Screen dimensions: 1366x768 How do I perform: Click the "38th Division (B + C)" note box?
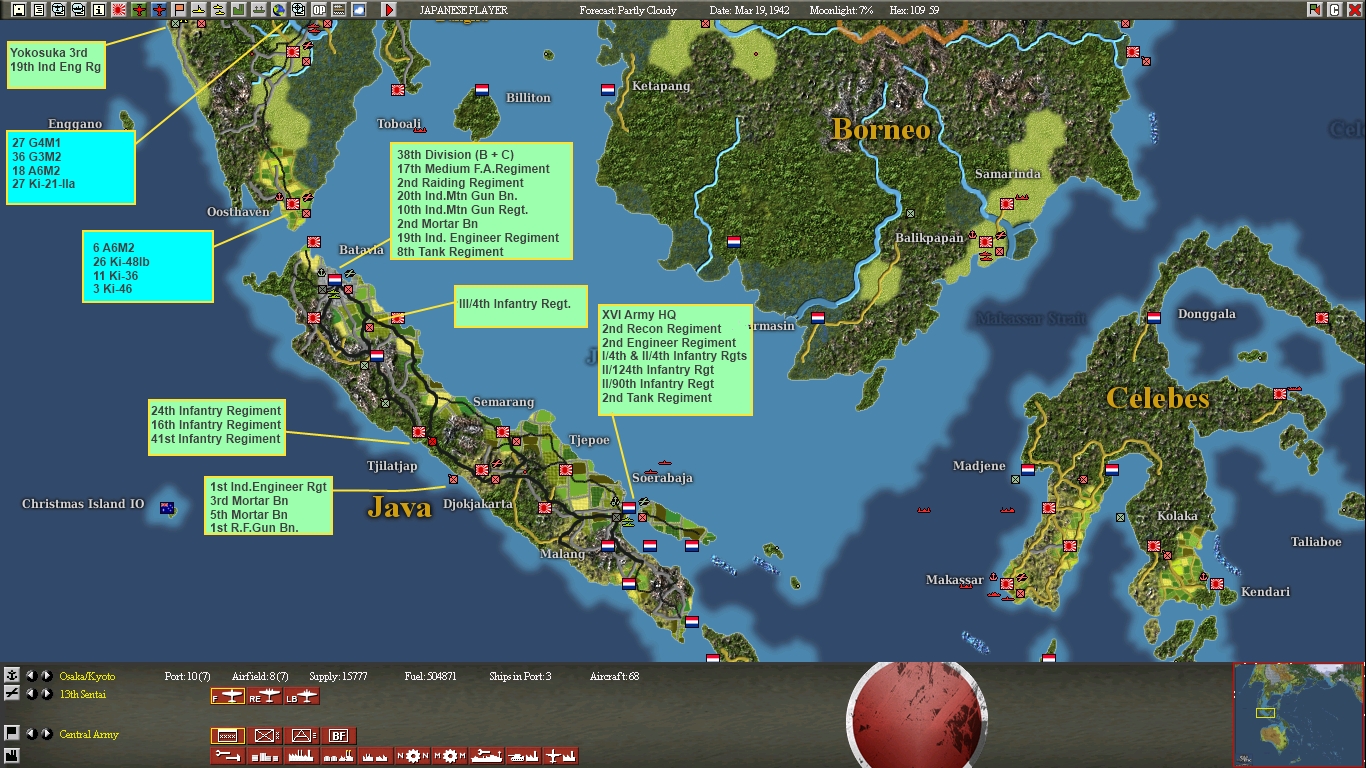pyautogui.click(x=482, y=203)
